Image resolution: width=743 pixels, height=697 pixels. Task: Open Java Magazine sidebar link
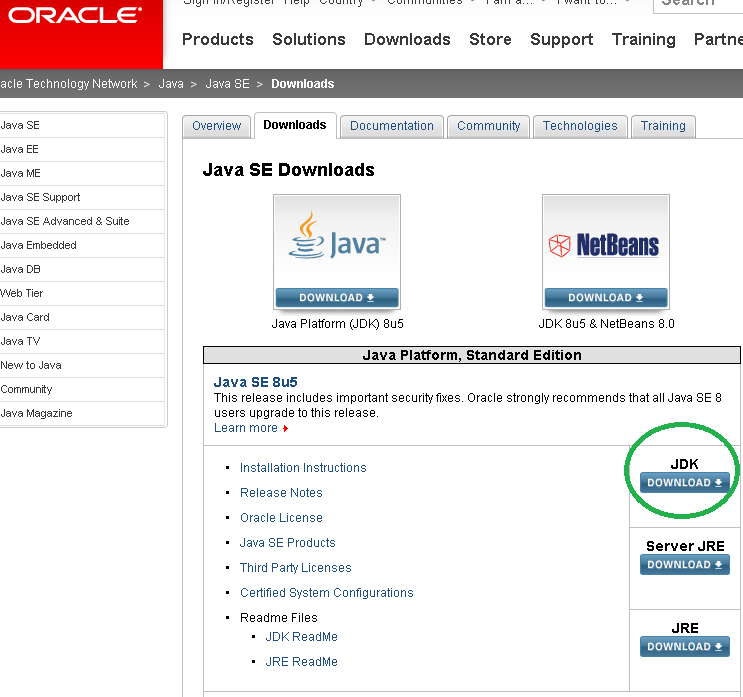82,413
